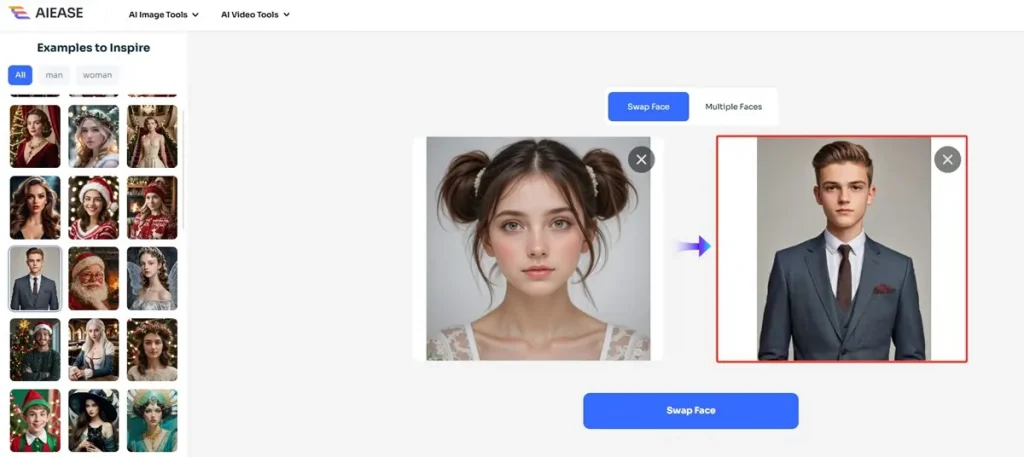Filter examples by man
This screenshot has width=1024, height=457.
coord(54,75)
